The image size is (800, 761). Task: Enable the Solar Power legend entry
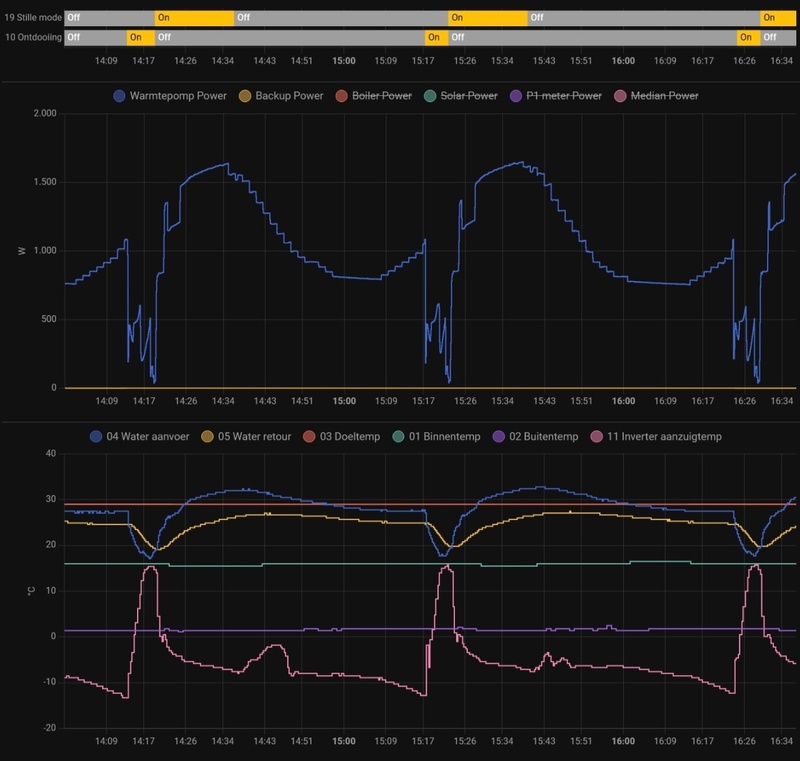click(x=461, y=96)
